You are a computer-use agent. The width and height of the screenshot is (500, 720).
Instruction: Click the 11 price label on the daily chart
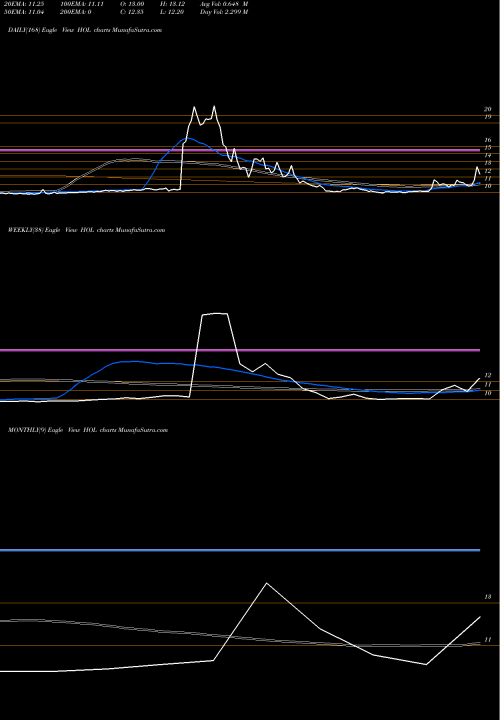point(488,178)
